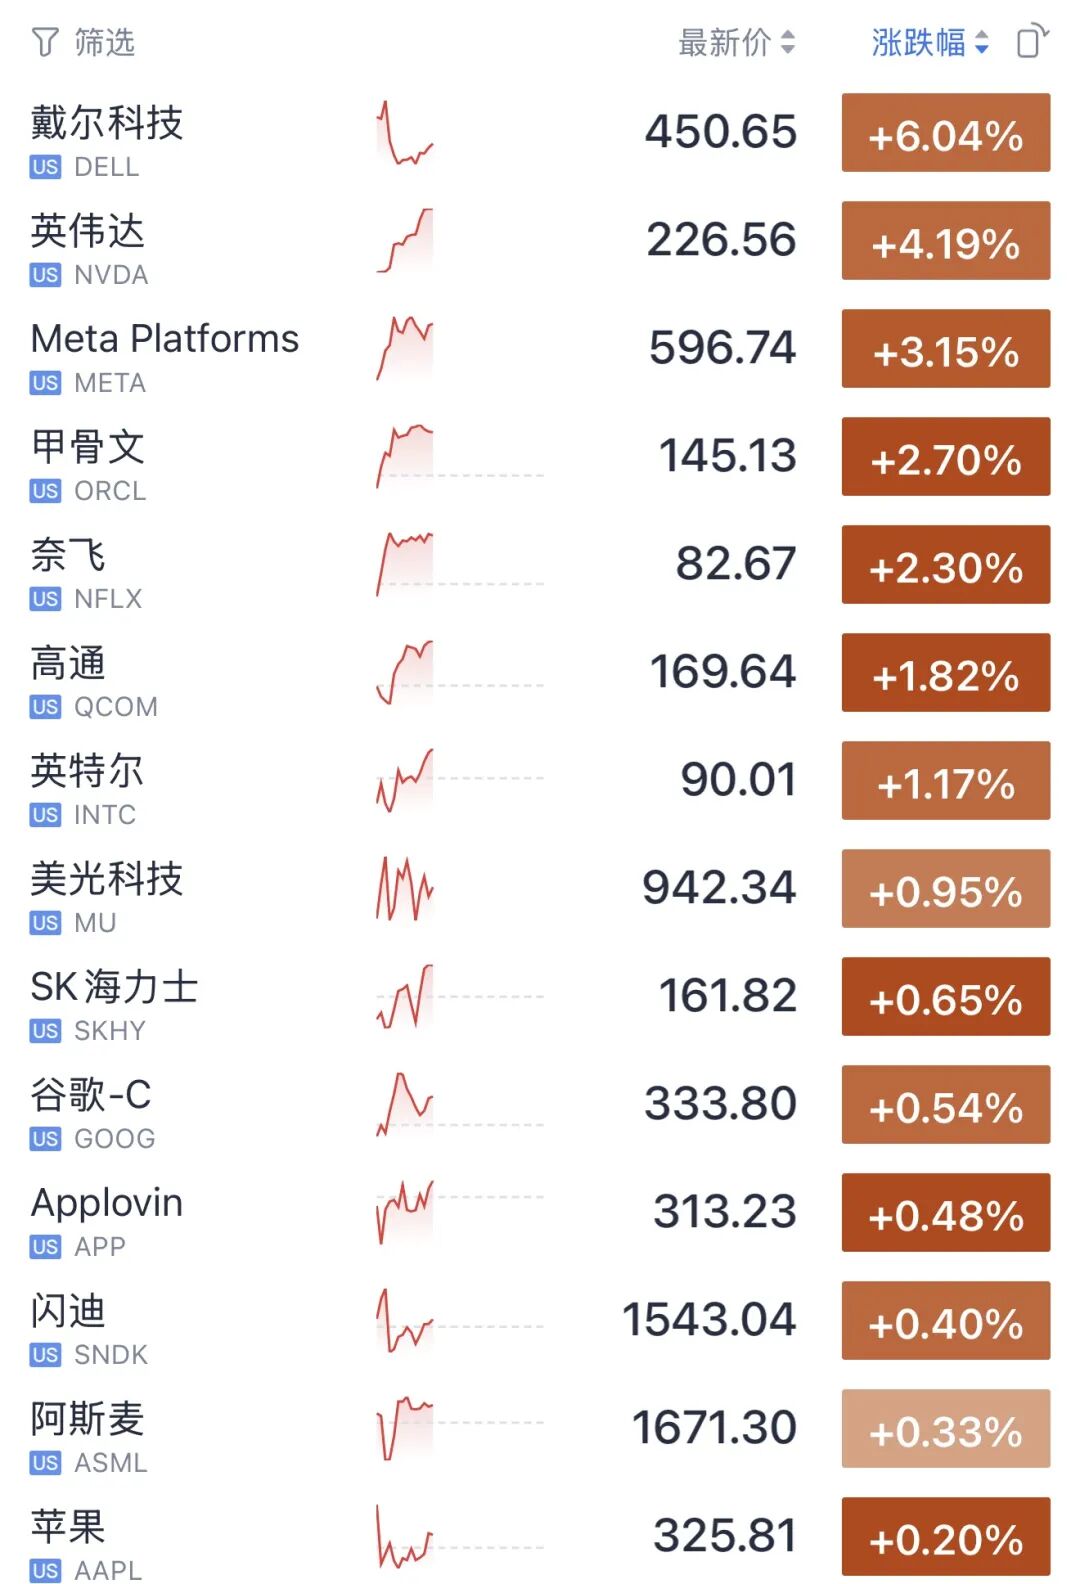This screenshot has width=1080, height=1584.
Task: Click the US tag beside SKHY
Action: tap(45, 1031)
